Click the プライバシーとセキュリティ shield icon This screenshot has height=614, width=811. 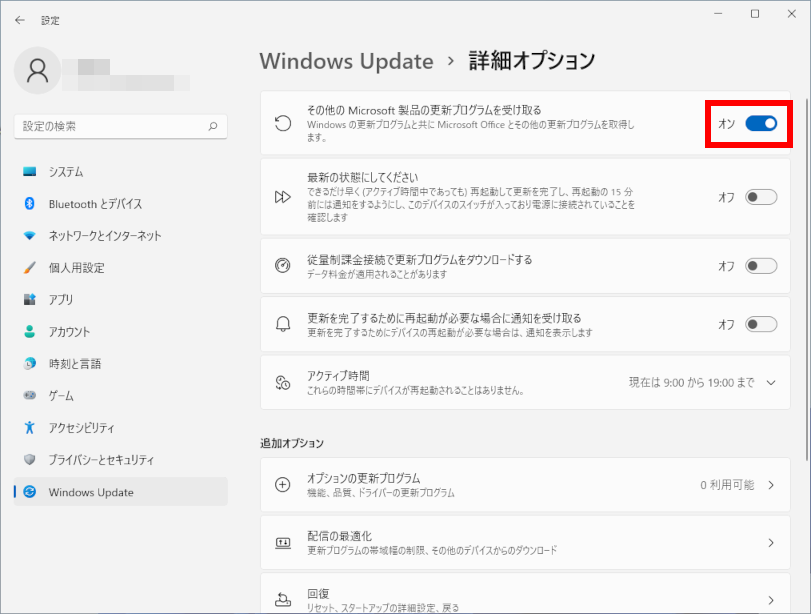coord(29,460)
